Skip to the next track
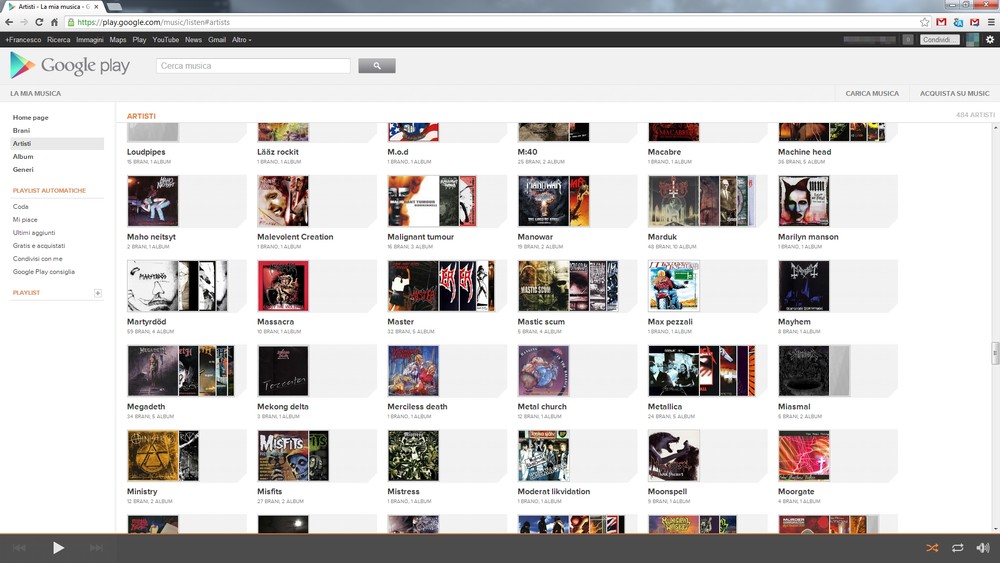This screenshot has width=1000, height=563. [x=96, y=548]
